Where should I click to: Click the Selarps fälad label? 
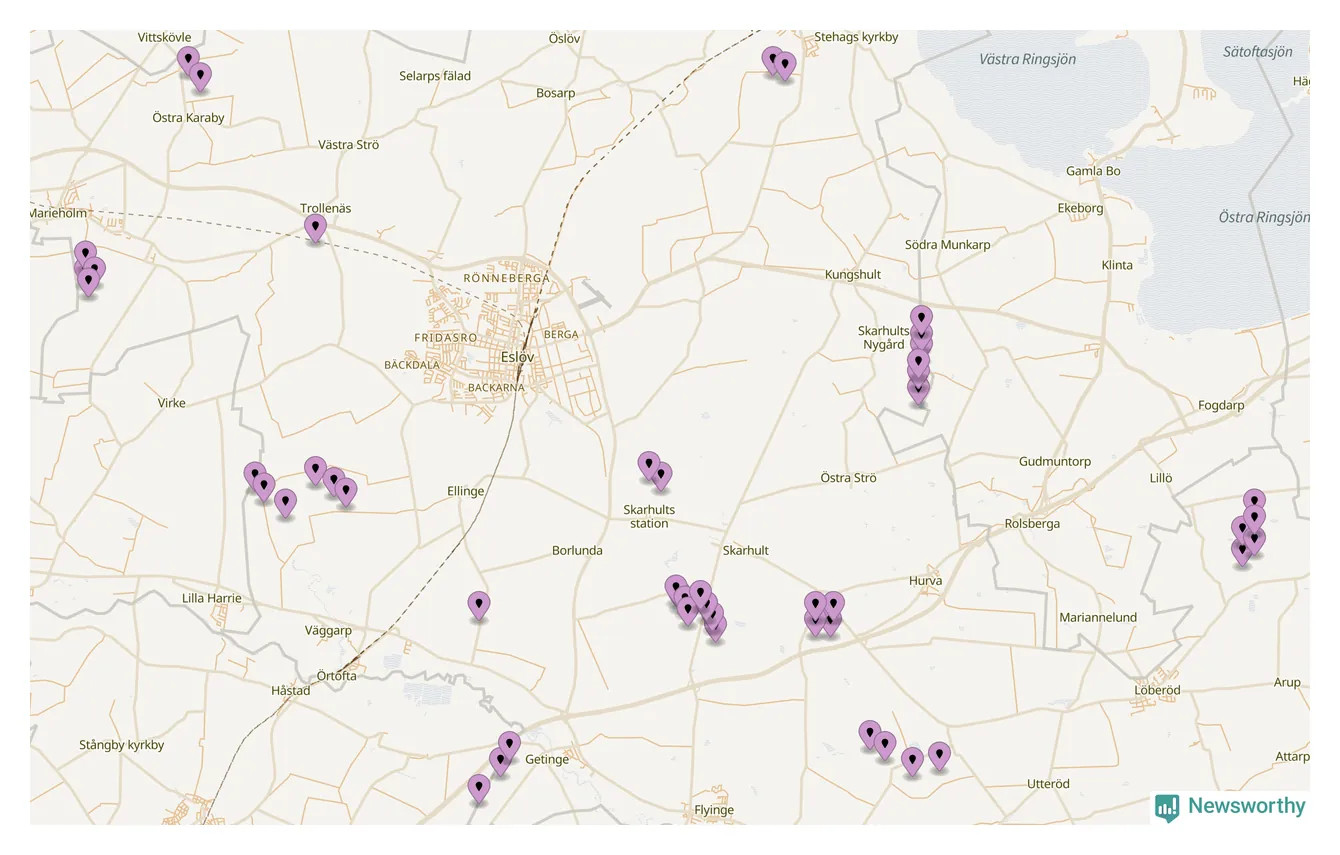tap(435, 75)
